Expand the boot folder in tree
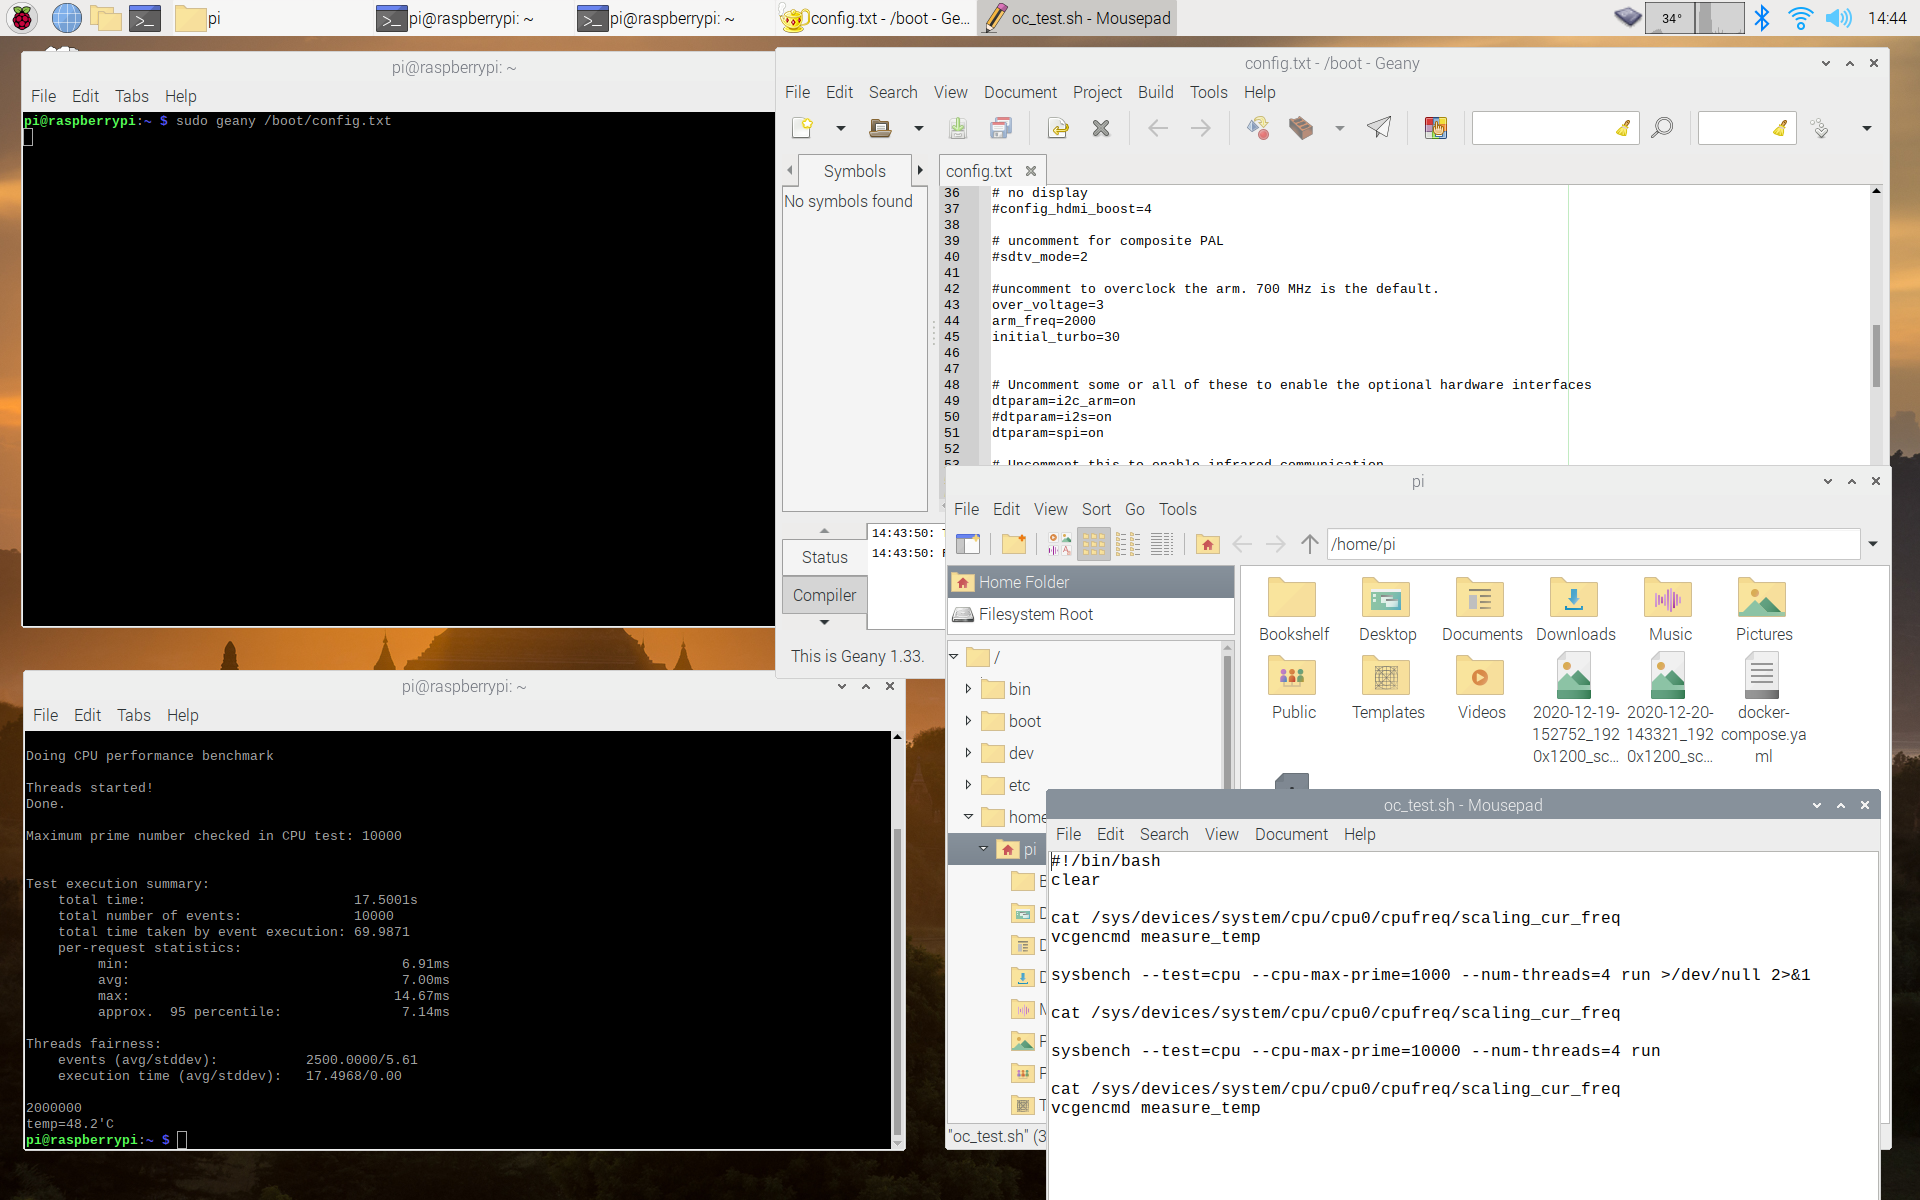This screenshot has width=1920, height=1200. (x=968, y=721)
